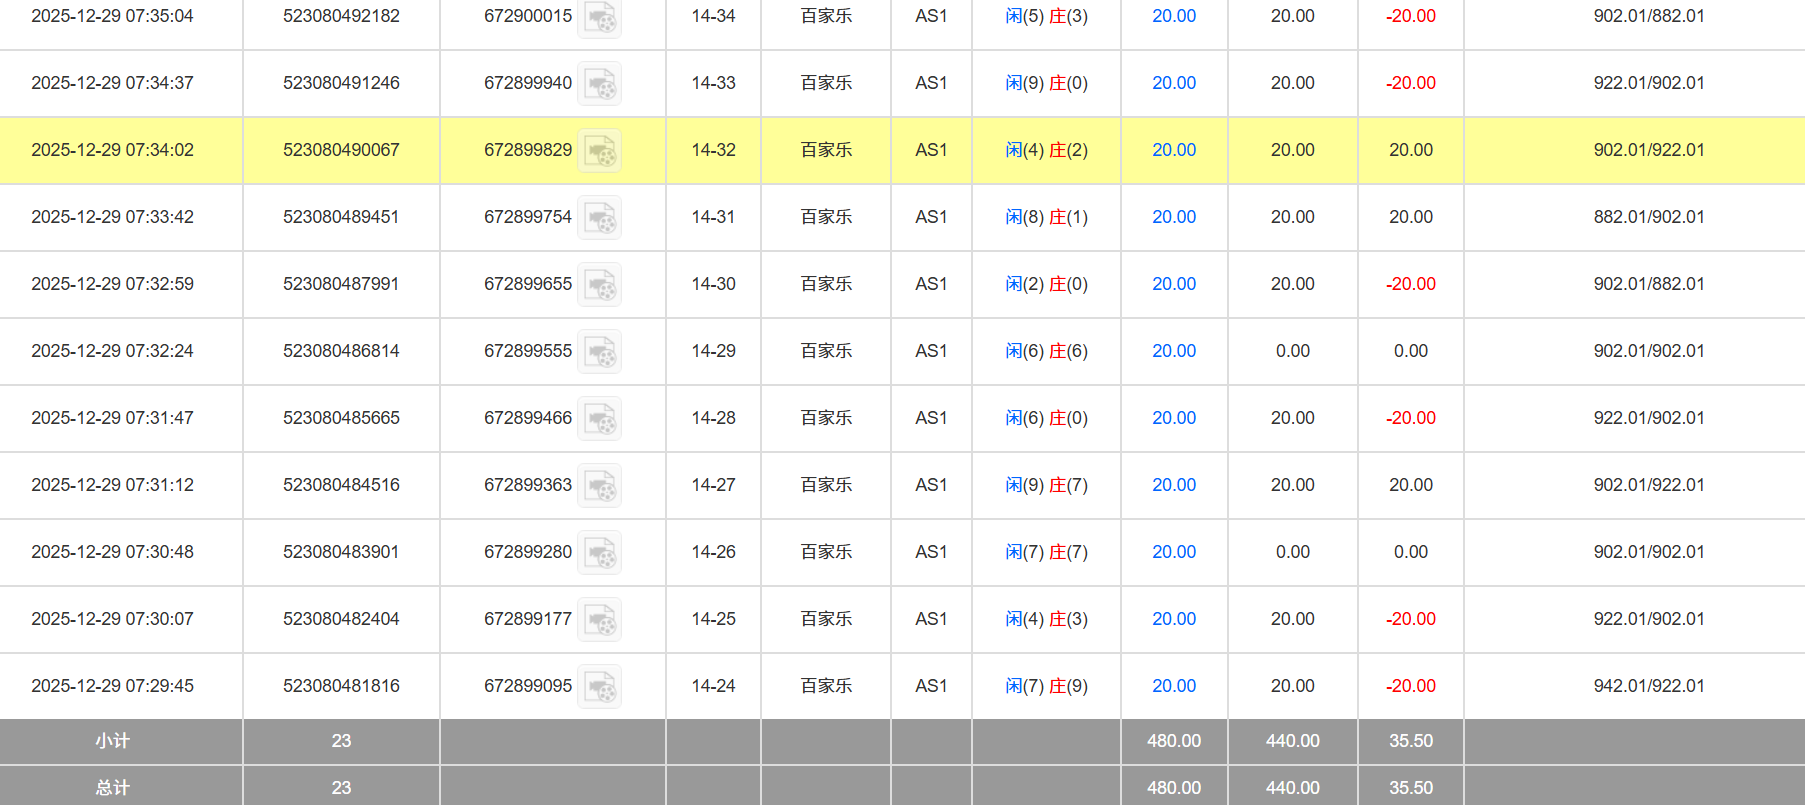
Task: Click blue 20.00 amount in 07:32:24 row
Action: click(x=1173, y=351)
